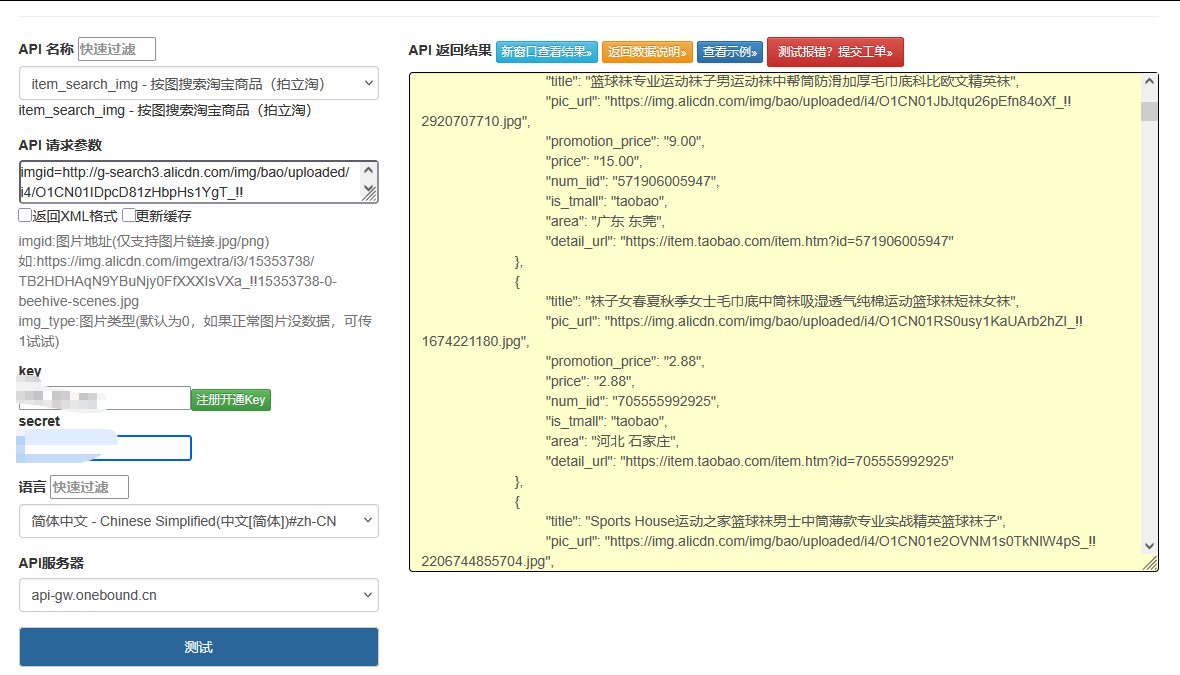Click the text 1674221180.jpg
Viewport: 1180px width, 675px height.
[x=474, y=342]
